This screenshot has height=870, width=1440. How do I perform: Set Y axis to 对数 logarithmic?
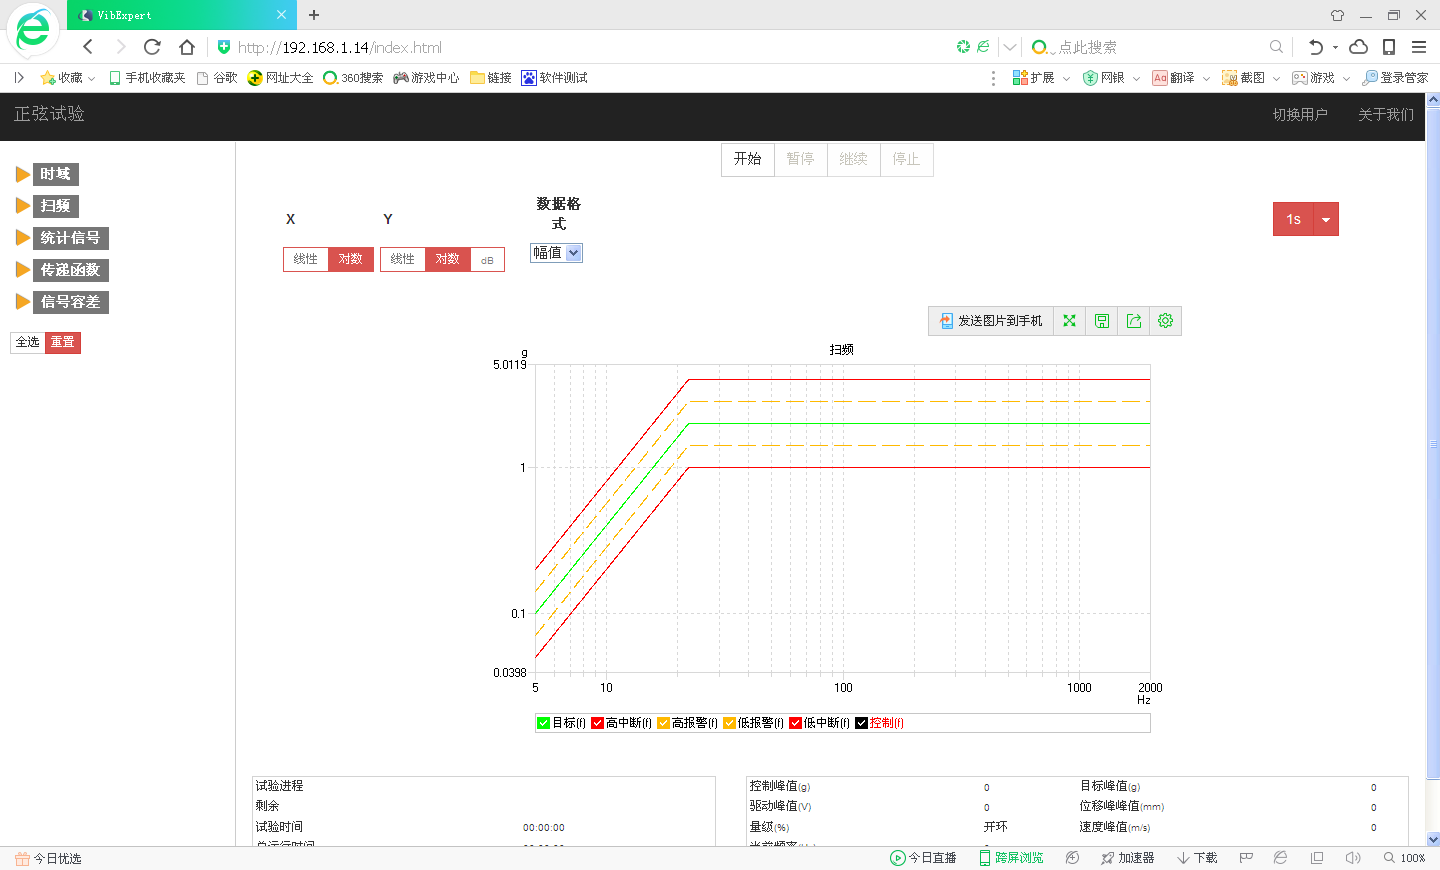point(448,259)
